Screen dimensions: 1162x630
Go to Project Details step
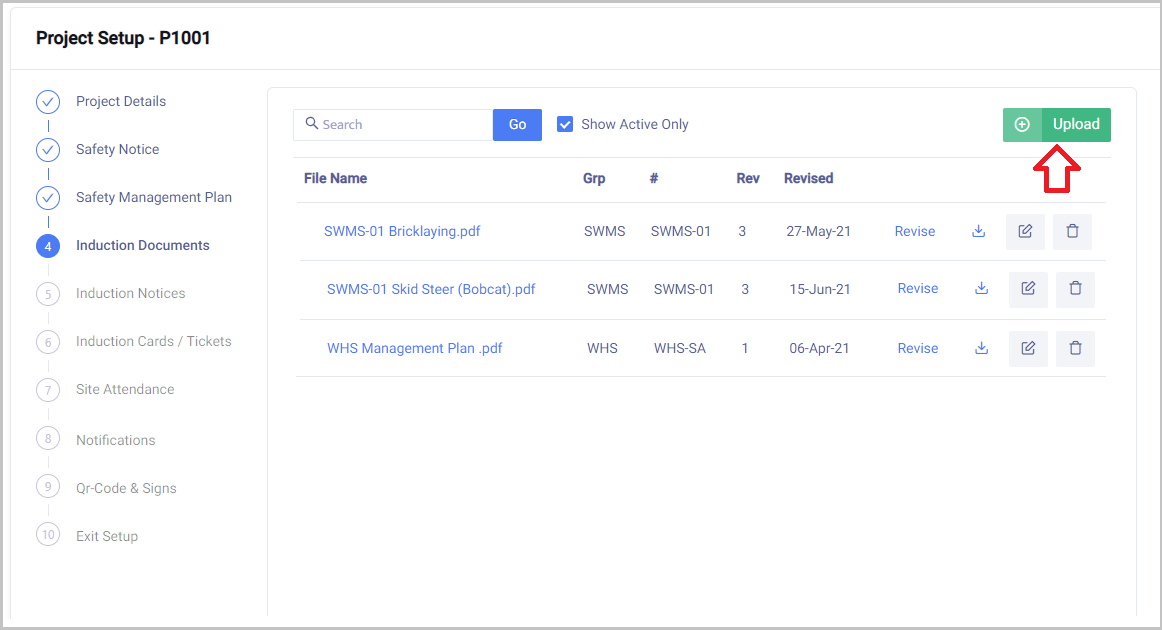tap(121, 101)
